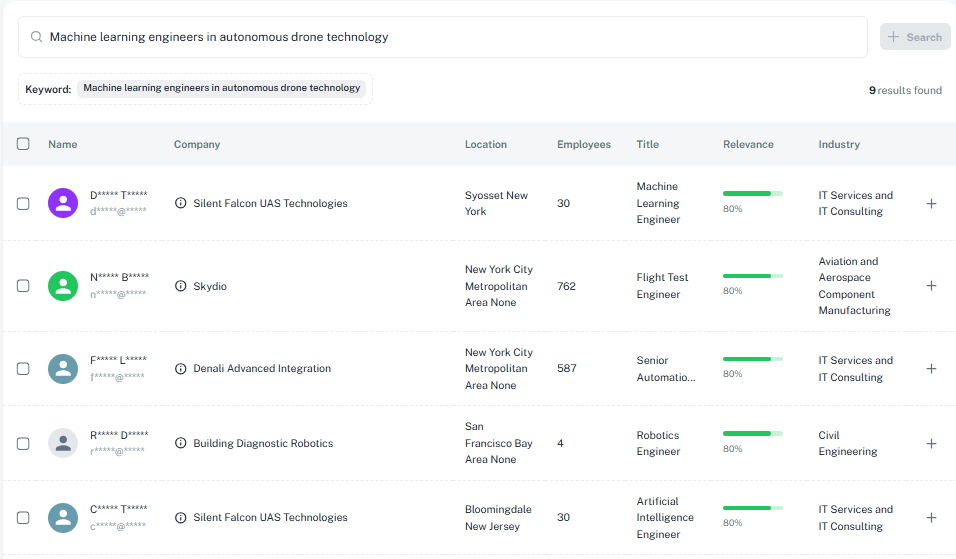This screenshot has height=559, width=956.
Task: Add the Robotics Engineer row with plus icon
Action: (x=931, y=444)
